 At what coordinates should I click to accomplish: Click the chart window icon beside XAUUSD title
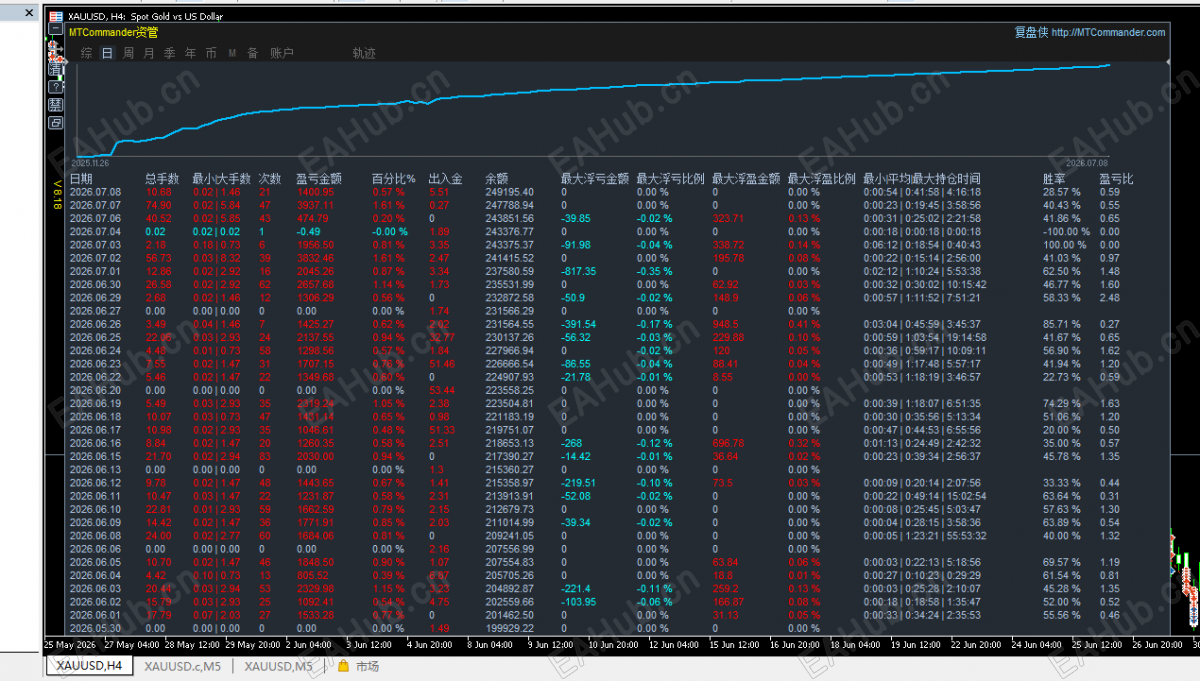(56, 16)
